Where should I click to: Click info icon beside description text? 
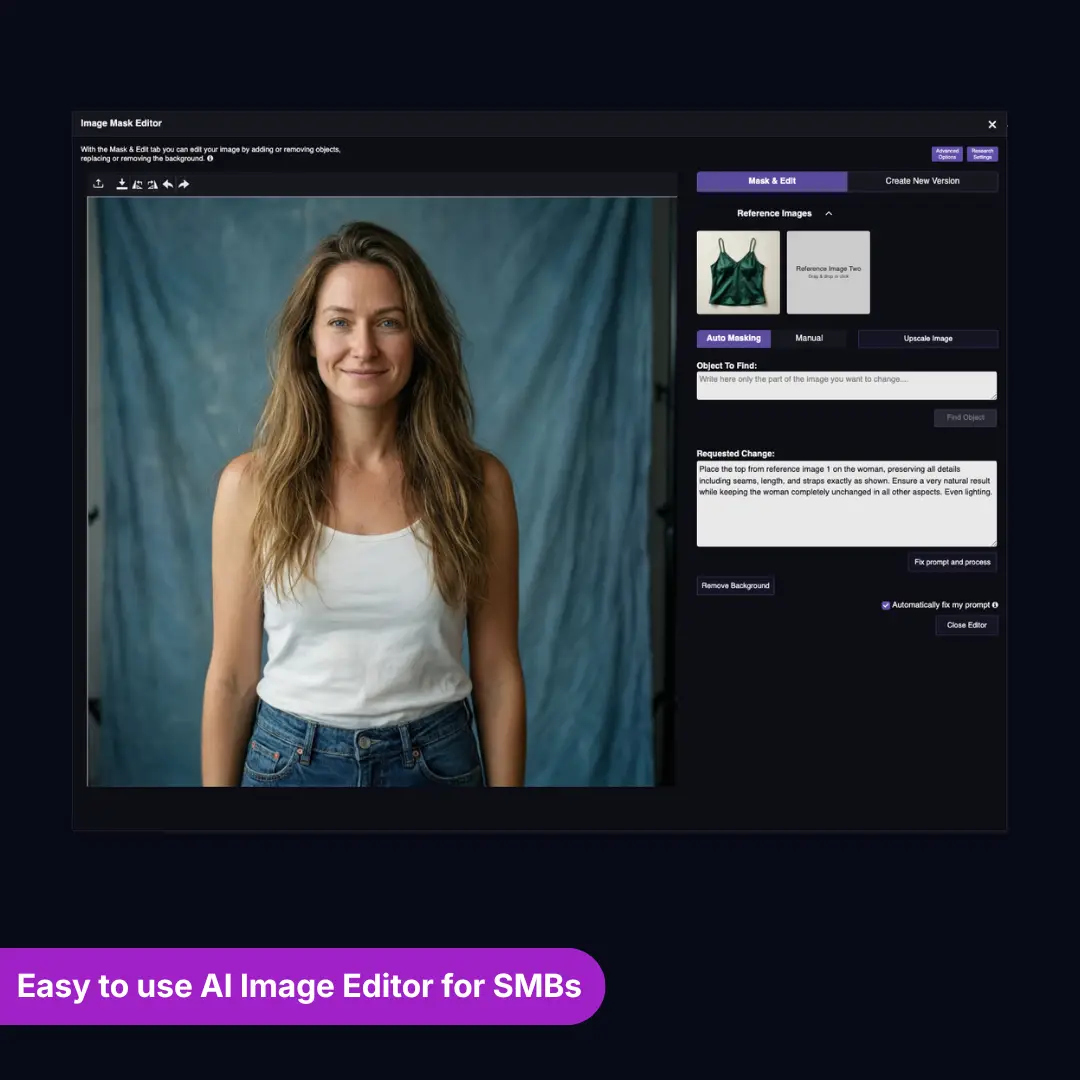coord(210,158)
